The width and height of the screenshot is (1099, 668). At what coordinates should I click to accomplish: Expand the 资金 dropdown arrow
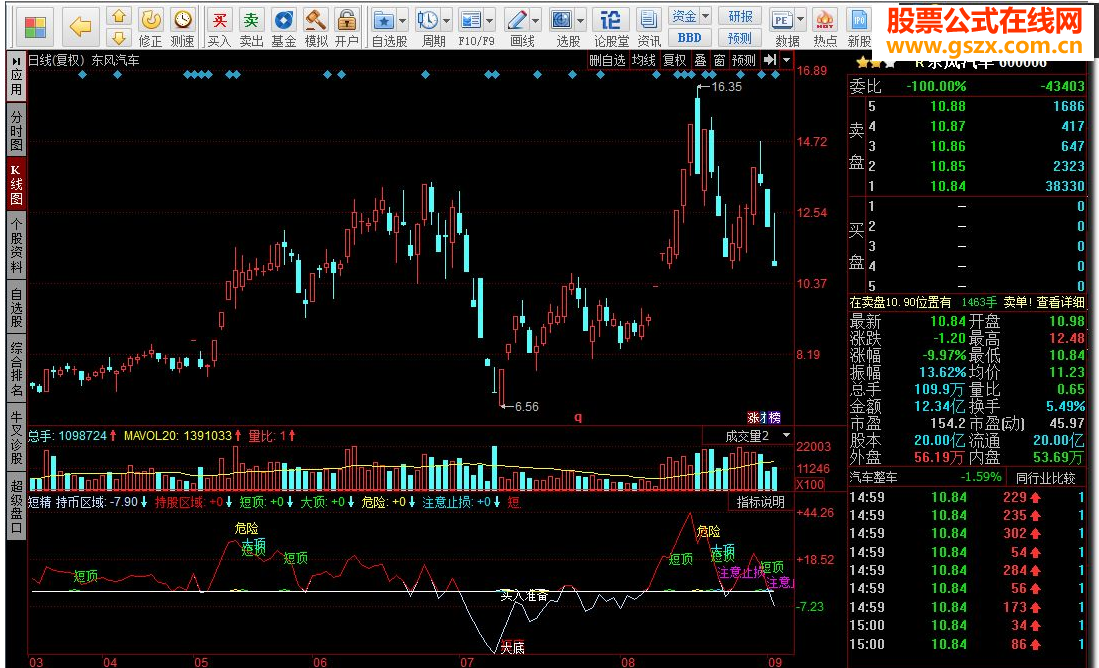click(705, 15)
